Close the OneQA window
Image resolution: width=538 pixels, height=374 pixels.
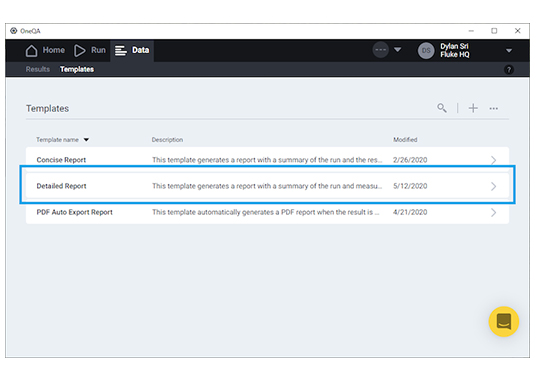tap(517, 31)
